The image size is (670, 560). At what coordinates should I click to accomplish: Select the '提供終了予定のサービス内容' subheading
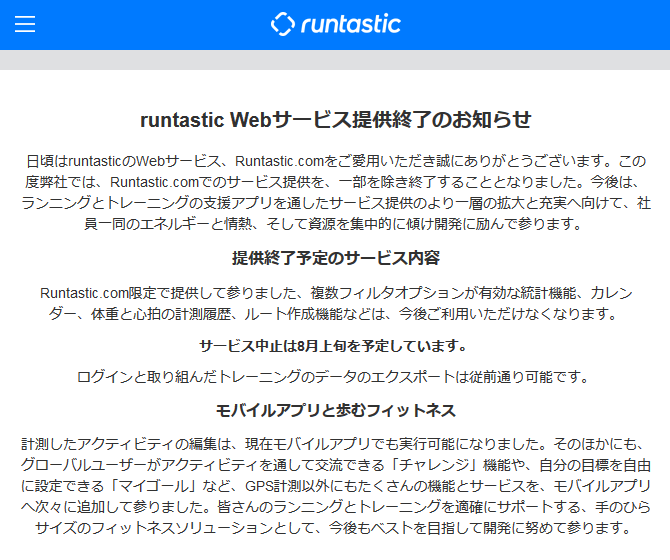335,258
